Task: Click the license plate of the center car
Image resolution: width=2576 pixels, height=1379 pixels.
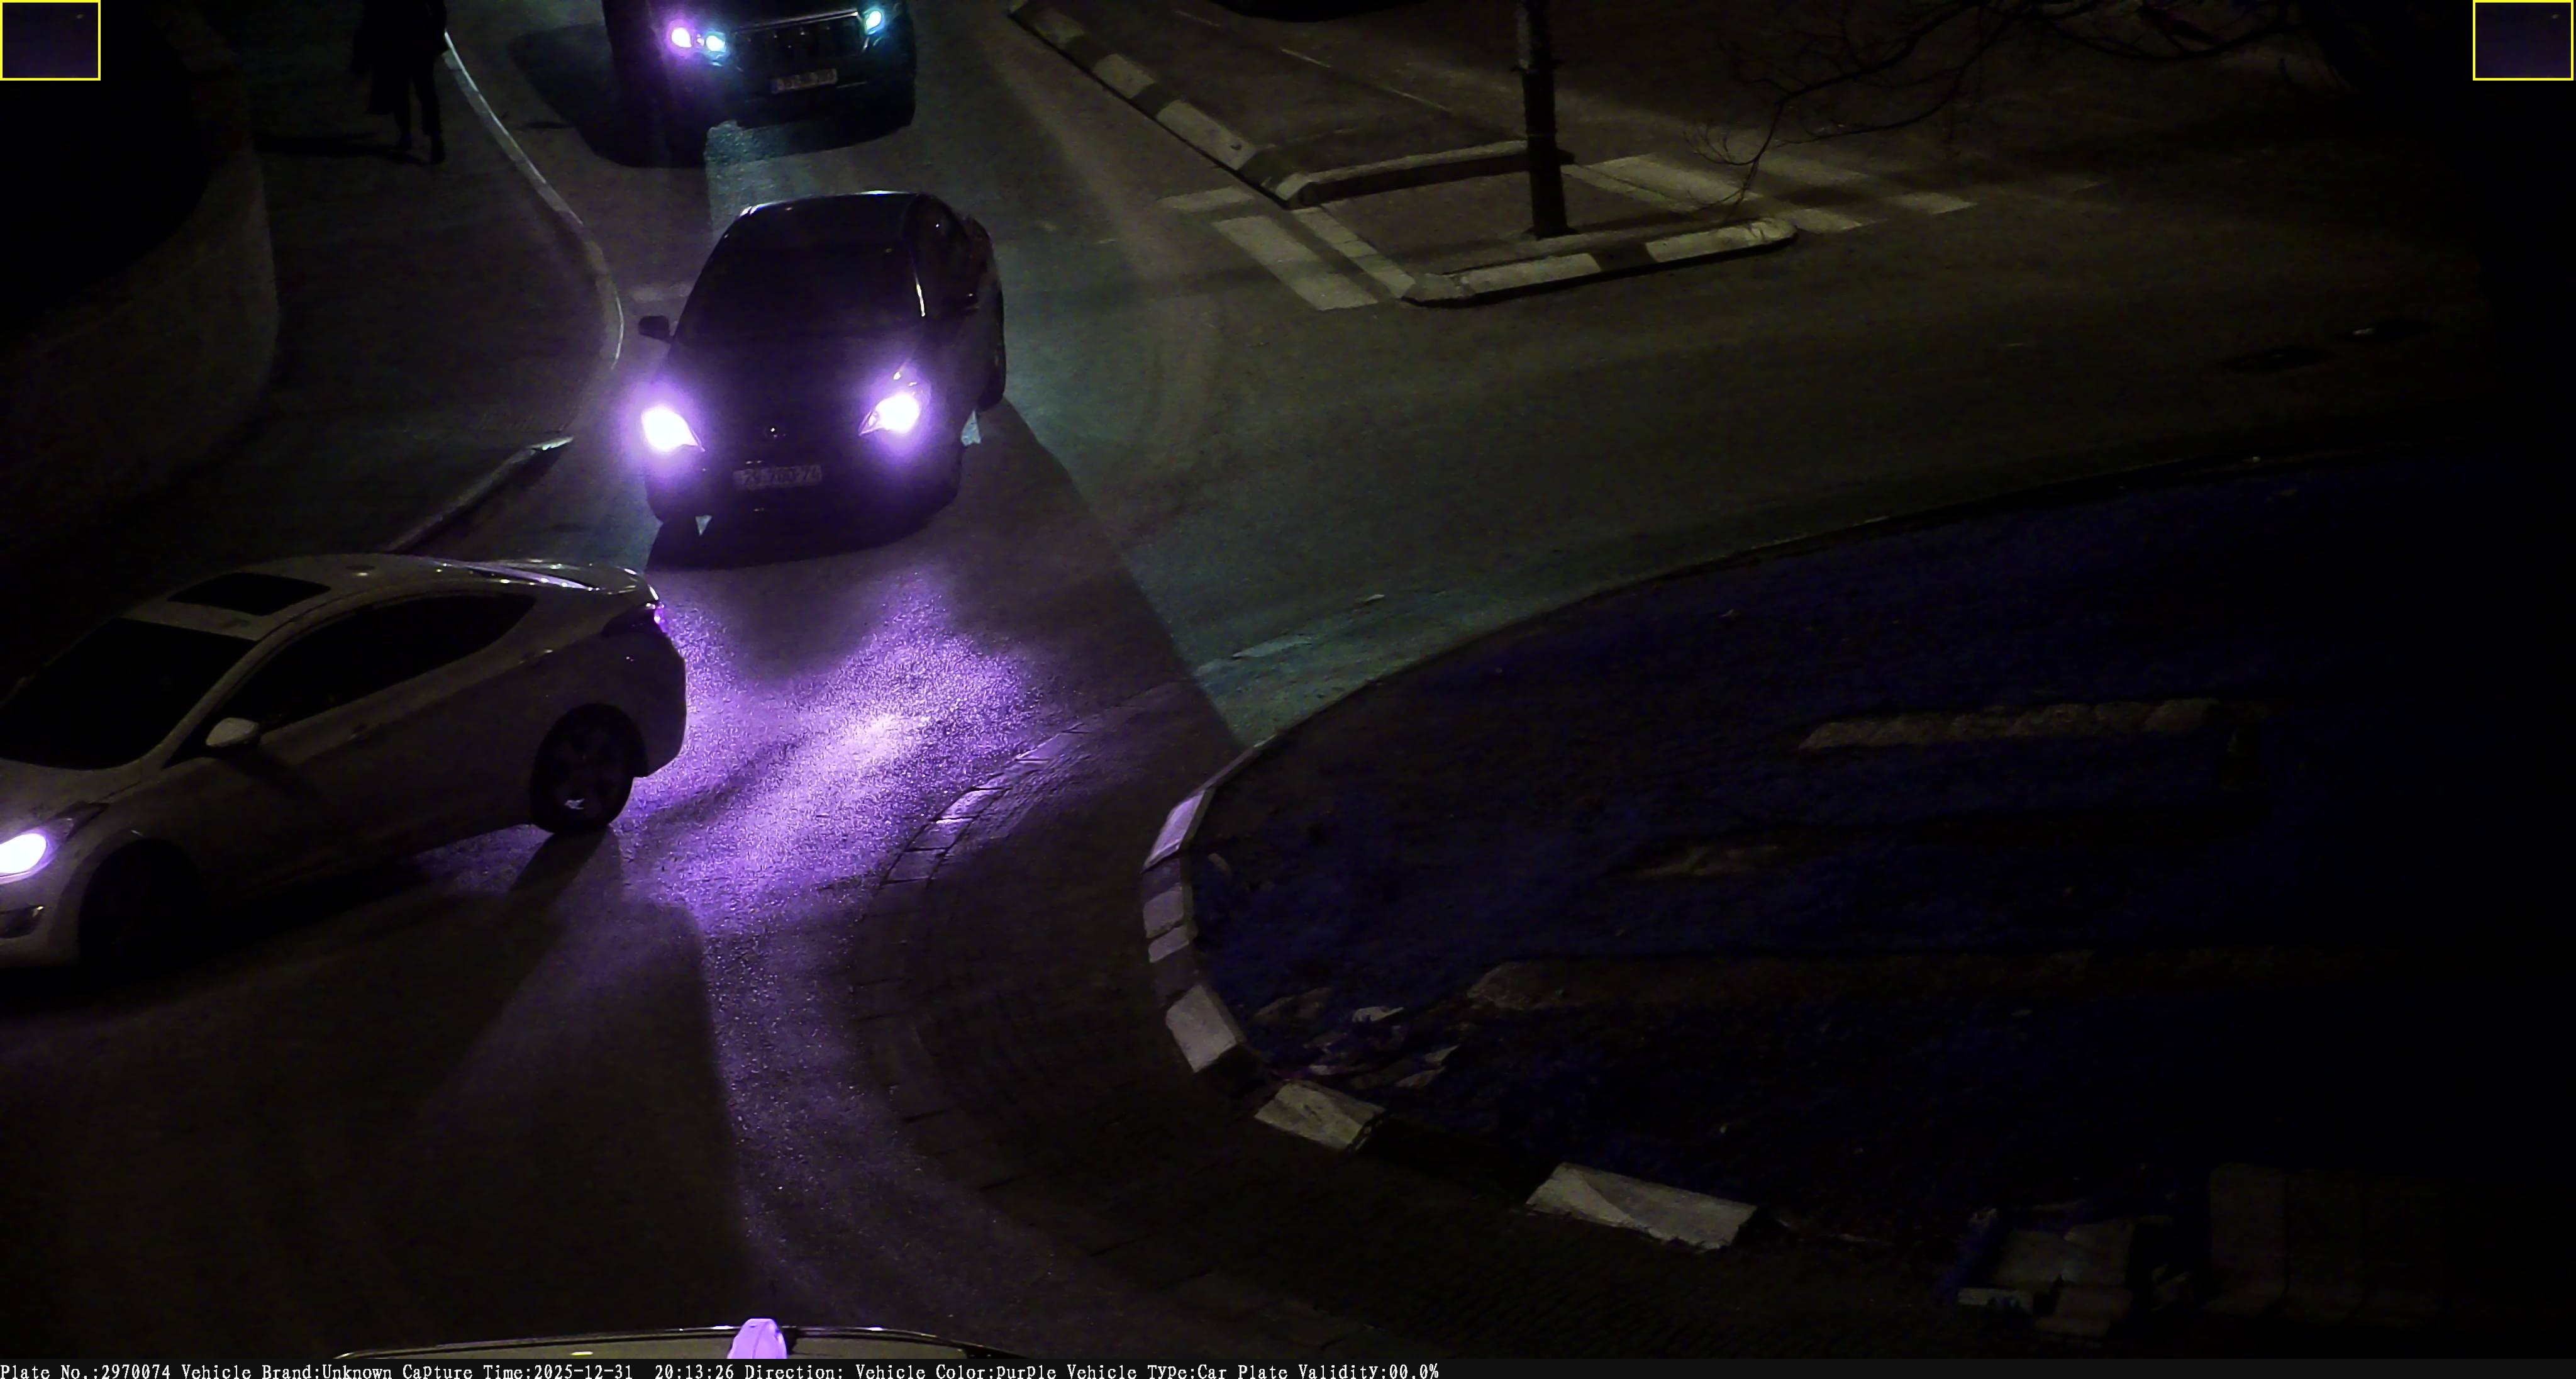Action: (778, 476)
